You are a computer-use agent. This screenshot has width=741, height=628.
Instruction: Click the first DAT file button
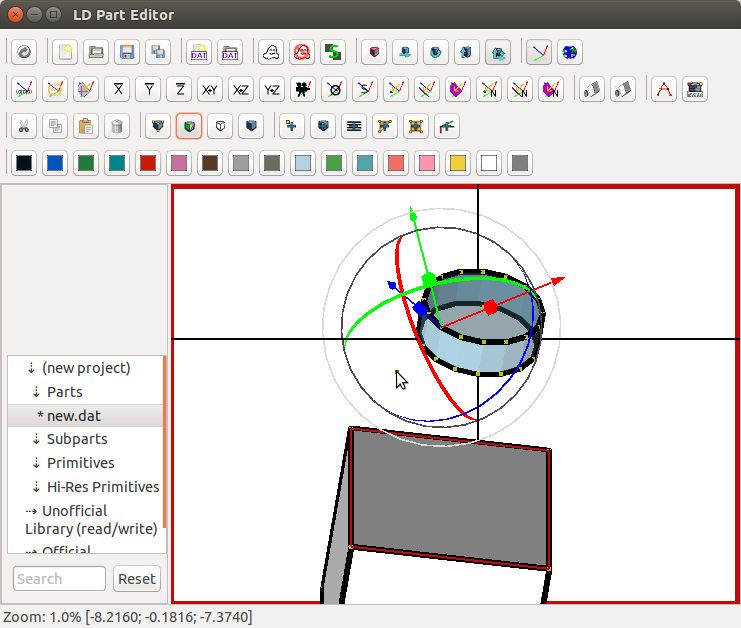coord(199,52)
